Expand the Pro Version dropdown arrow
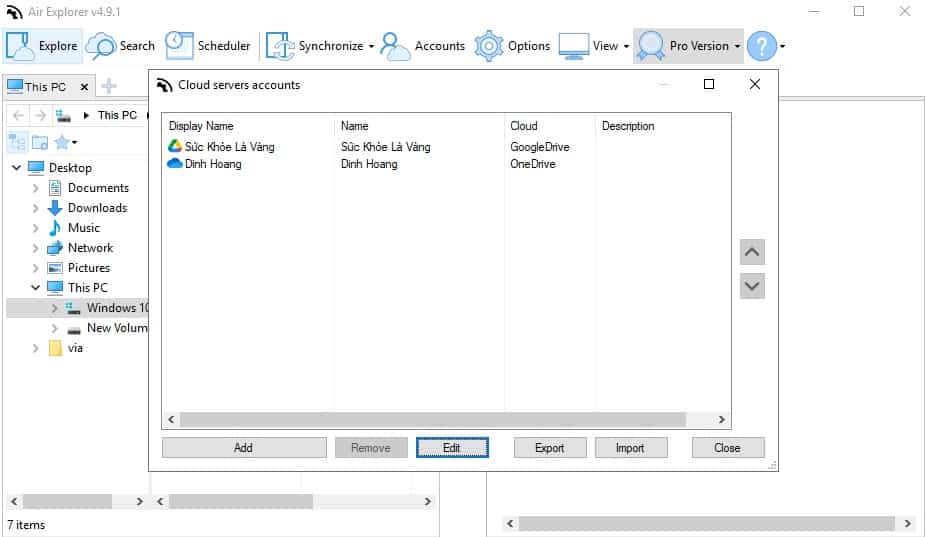The height and width of the screenshot is (537, 926). coord(737,46)
